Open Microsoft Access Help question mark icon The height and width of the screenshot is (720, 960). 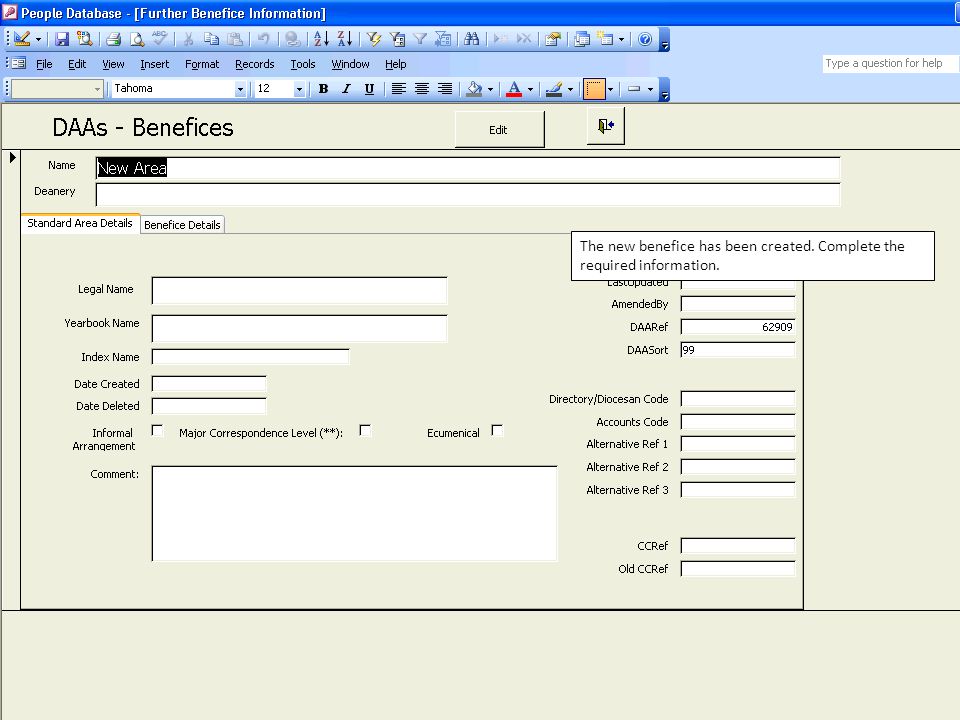[645, 39]
